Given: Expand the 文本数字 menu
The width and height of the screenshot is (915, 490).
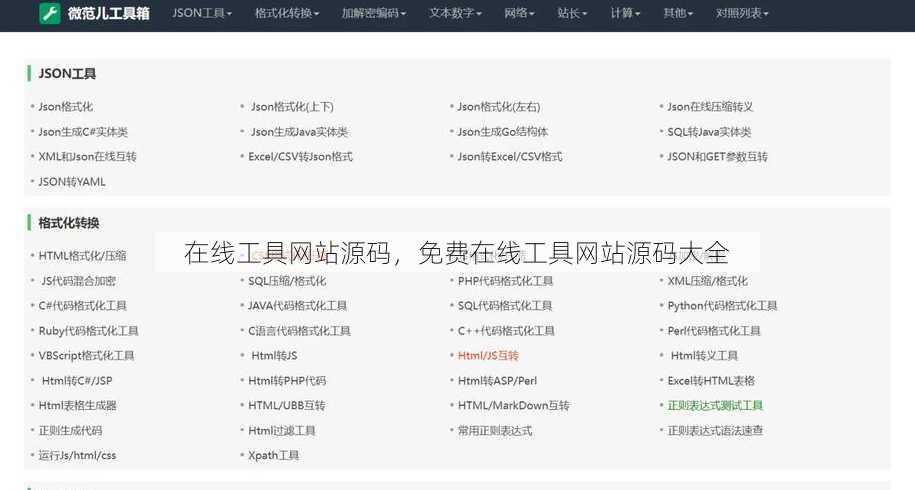Looking at the screenshot, I should (455, 13).
